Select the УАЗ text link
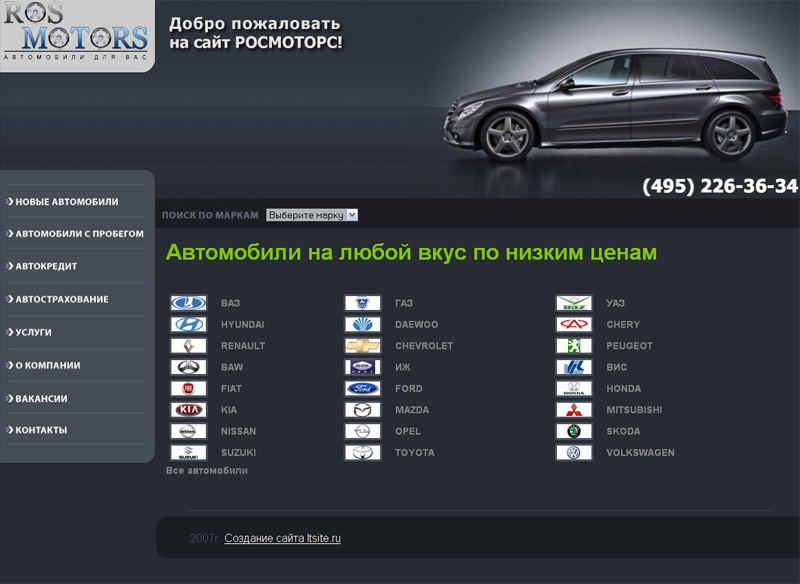Screen dimensions: 800x584 pyautogui.click(x=615, y=303)
